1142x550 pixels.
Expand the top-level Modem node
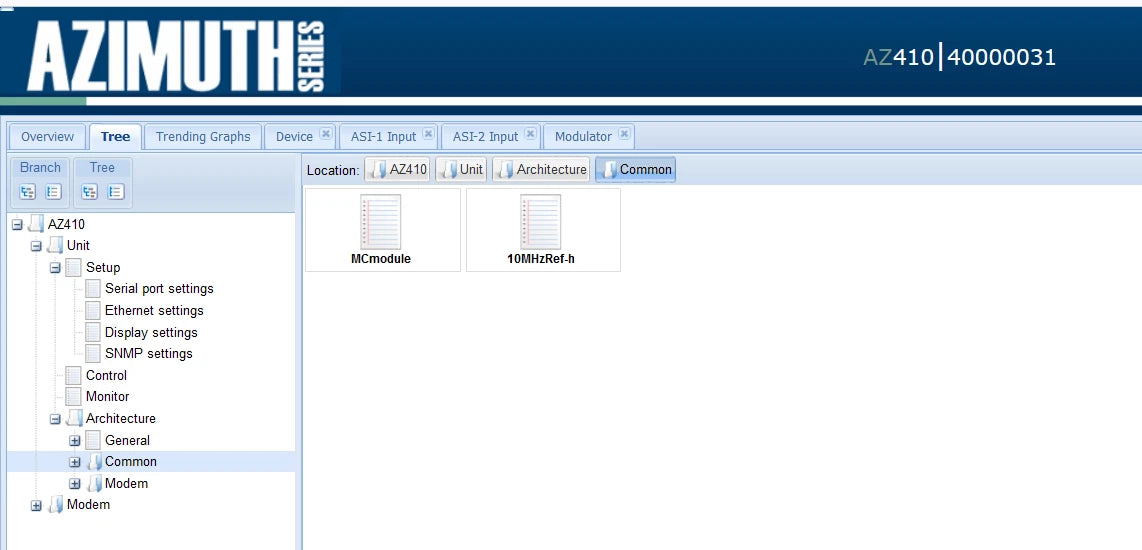pos(36,506)
